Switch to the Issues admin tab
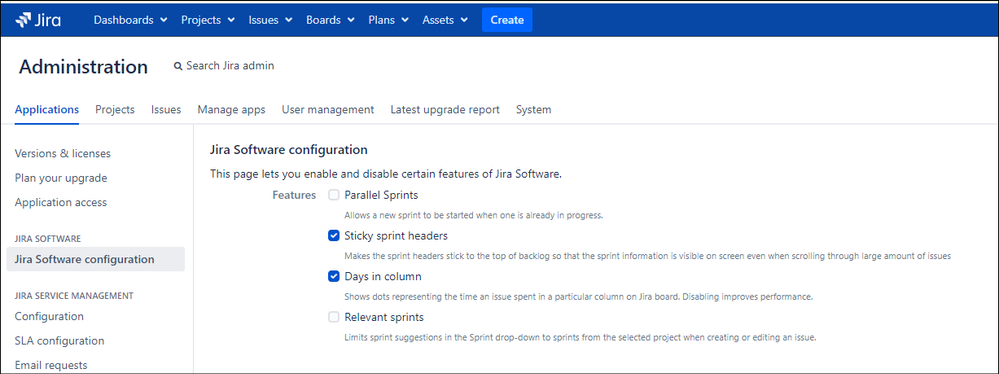 tap(166, 110)
